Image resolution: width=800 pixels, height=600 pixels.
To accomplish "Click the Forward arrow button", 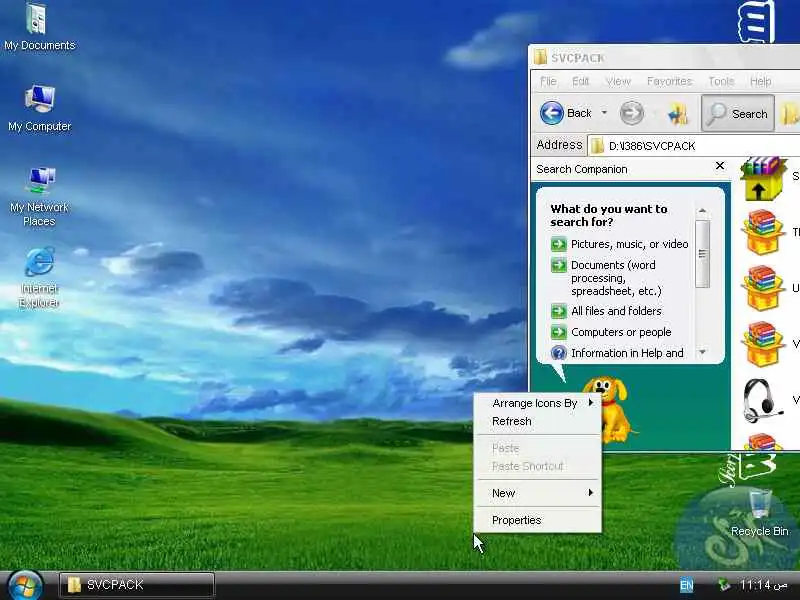I will [632, 113].
